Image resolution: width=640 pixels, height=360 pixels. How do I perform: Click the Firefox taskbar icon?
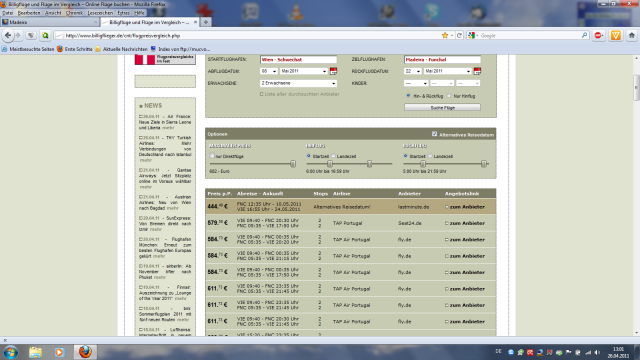(85, 352)
